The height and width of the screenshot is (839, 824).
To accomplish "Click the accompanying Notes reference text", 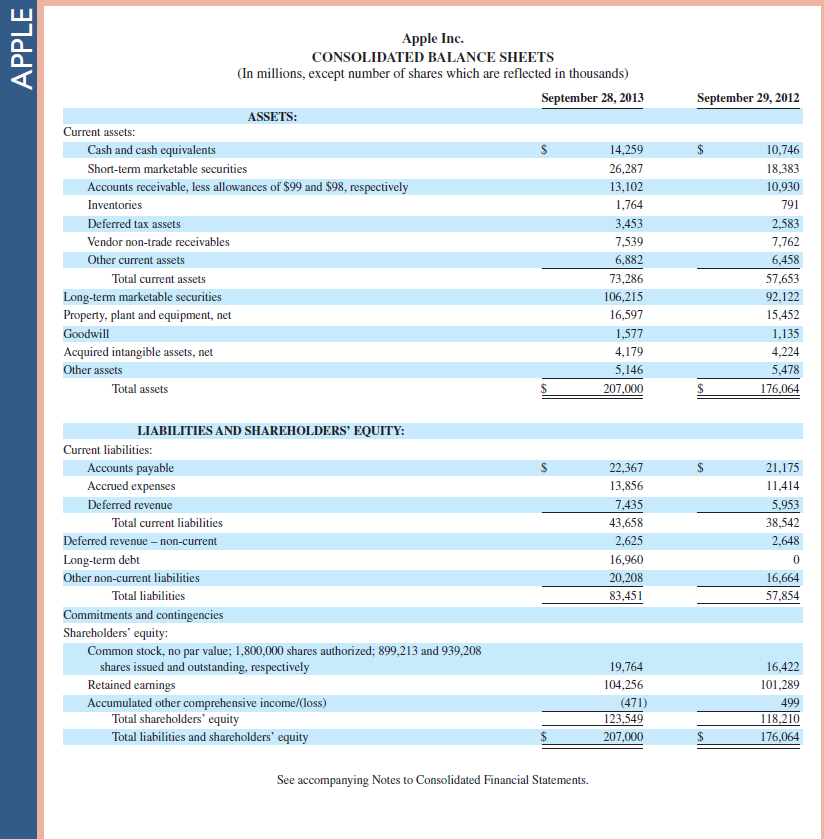I will pos(432,779).
